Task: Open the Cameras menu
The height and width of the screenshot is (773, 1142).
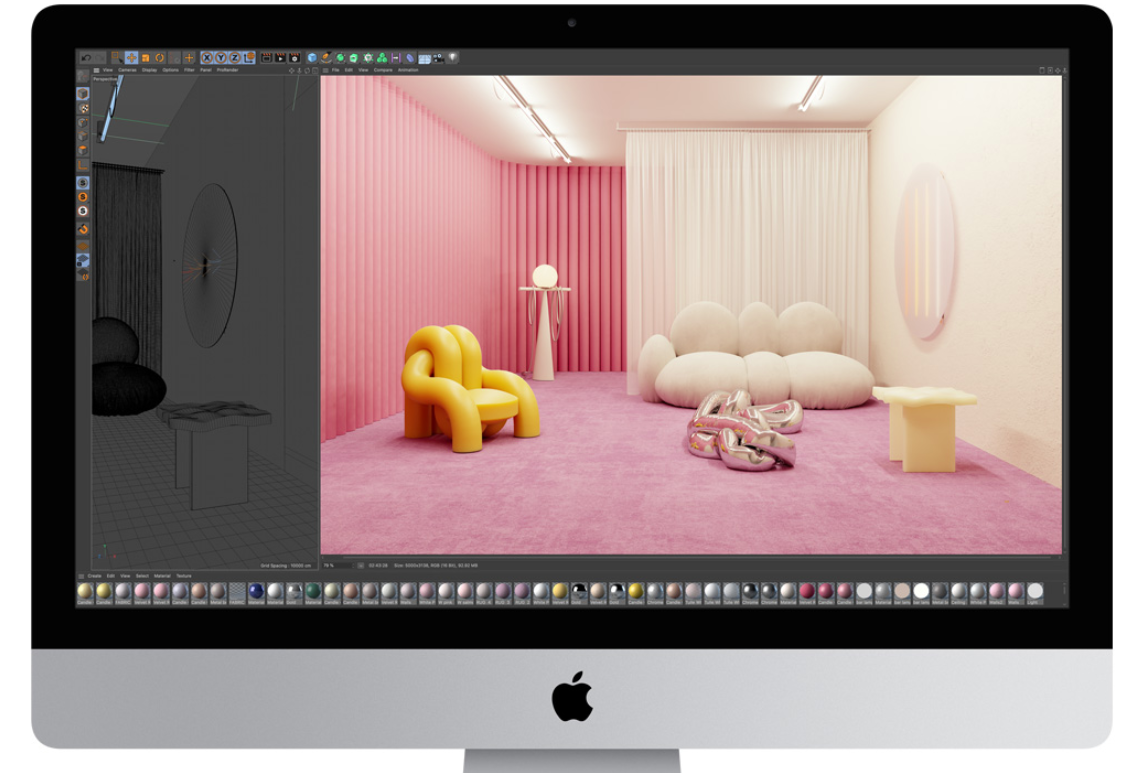Action: [127, 70]
